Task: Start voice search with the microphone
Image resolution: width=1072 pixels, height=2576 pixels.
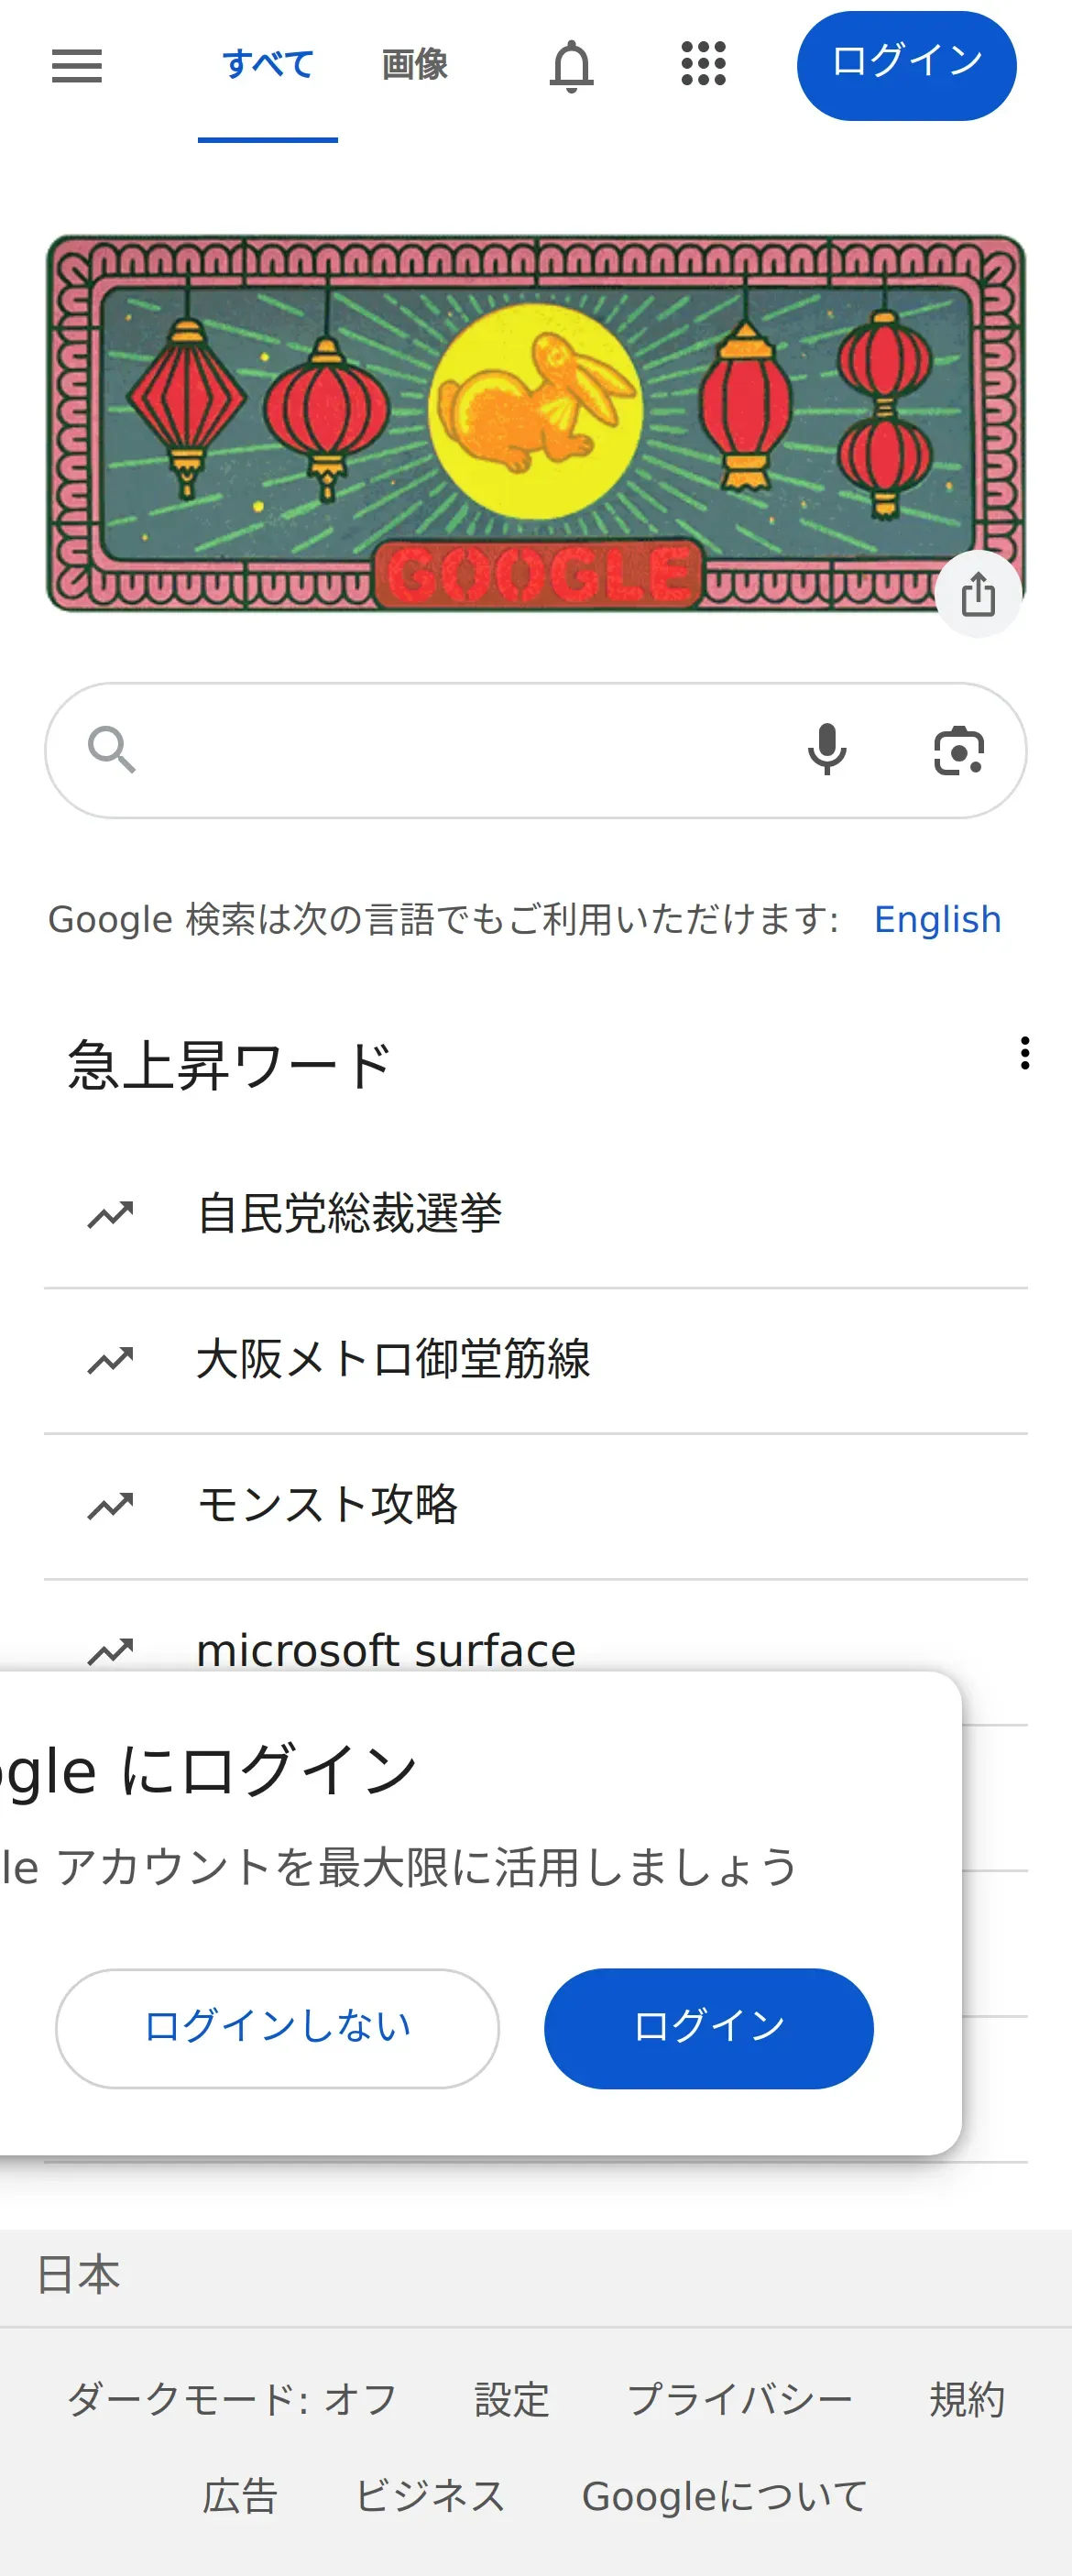Action: click(827, 750)
